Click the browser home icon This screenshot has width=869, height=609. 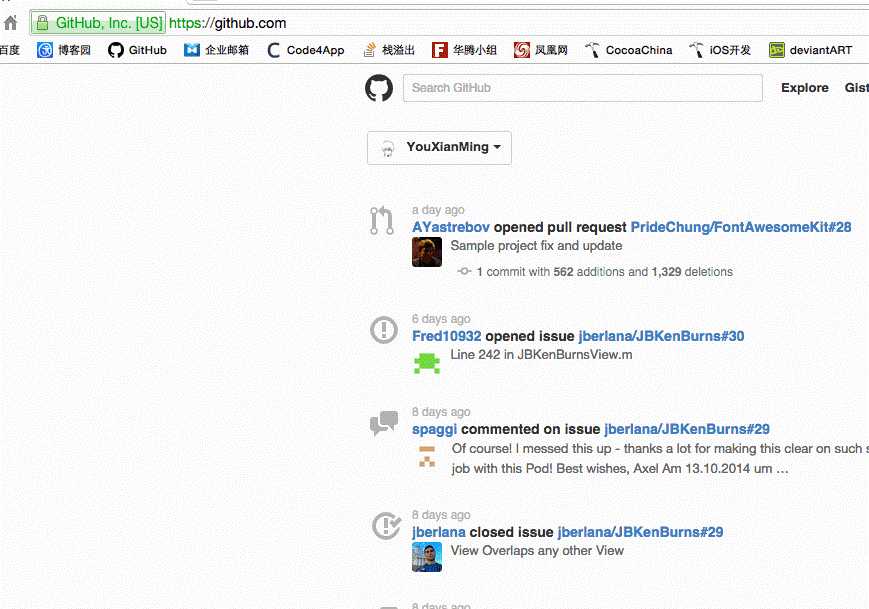[x=11, y=23]
